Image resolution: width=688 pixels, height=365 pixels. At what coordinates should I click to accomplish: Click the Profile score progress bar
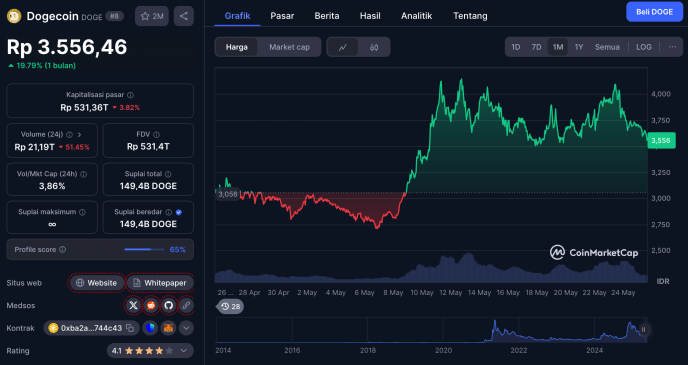143,250
